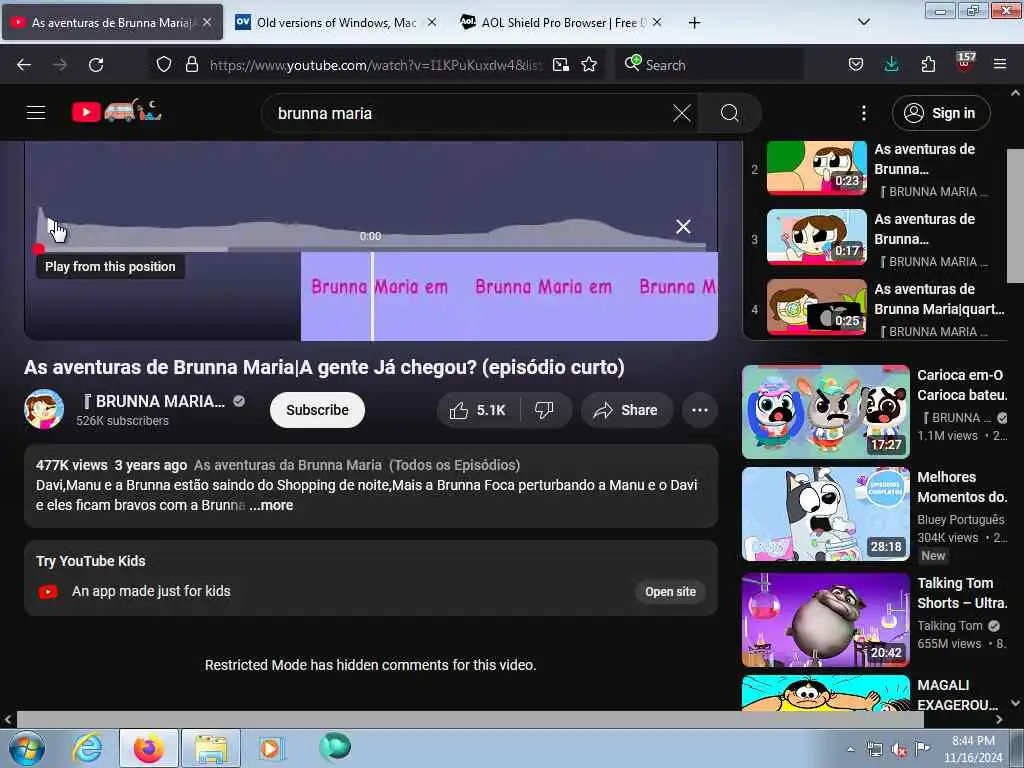
Task: Select the As aventuras de Brunna tab
Action: [112, 22]
